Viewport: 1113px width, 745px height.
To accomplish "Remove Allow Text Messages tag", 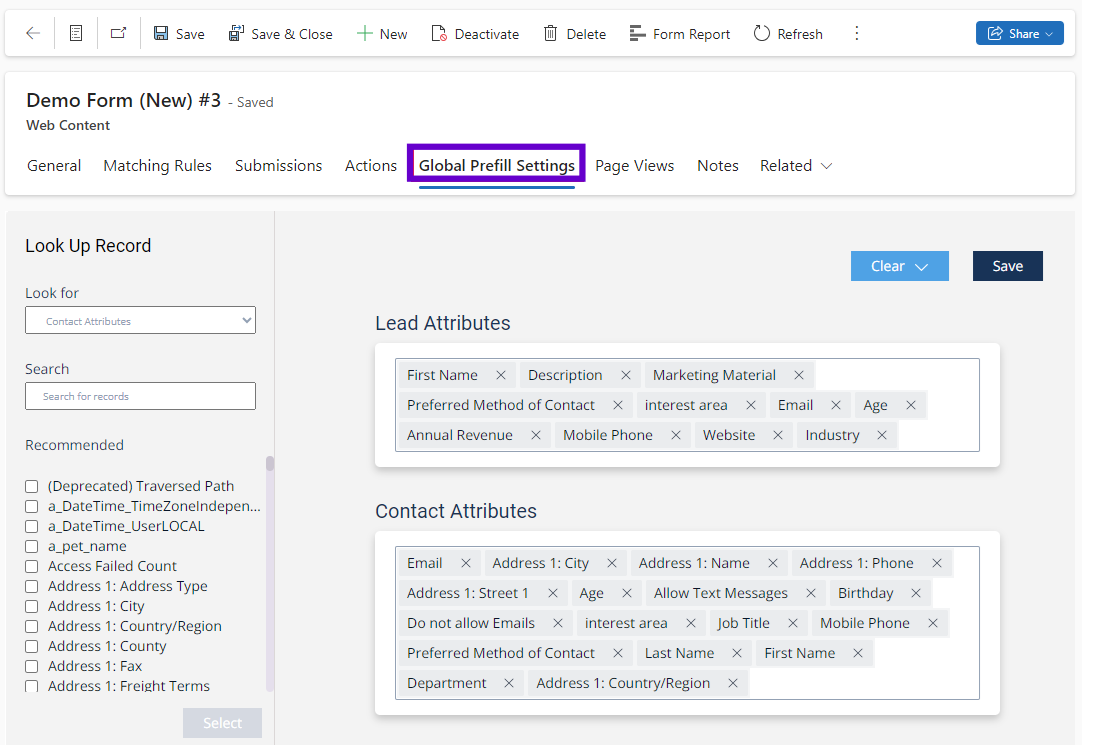I will (811, 593).
